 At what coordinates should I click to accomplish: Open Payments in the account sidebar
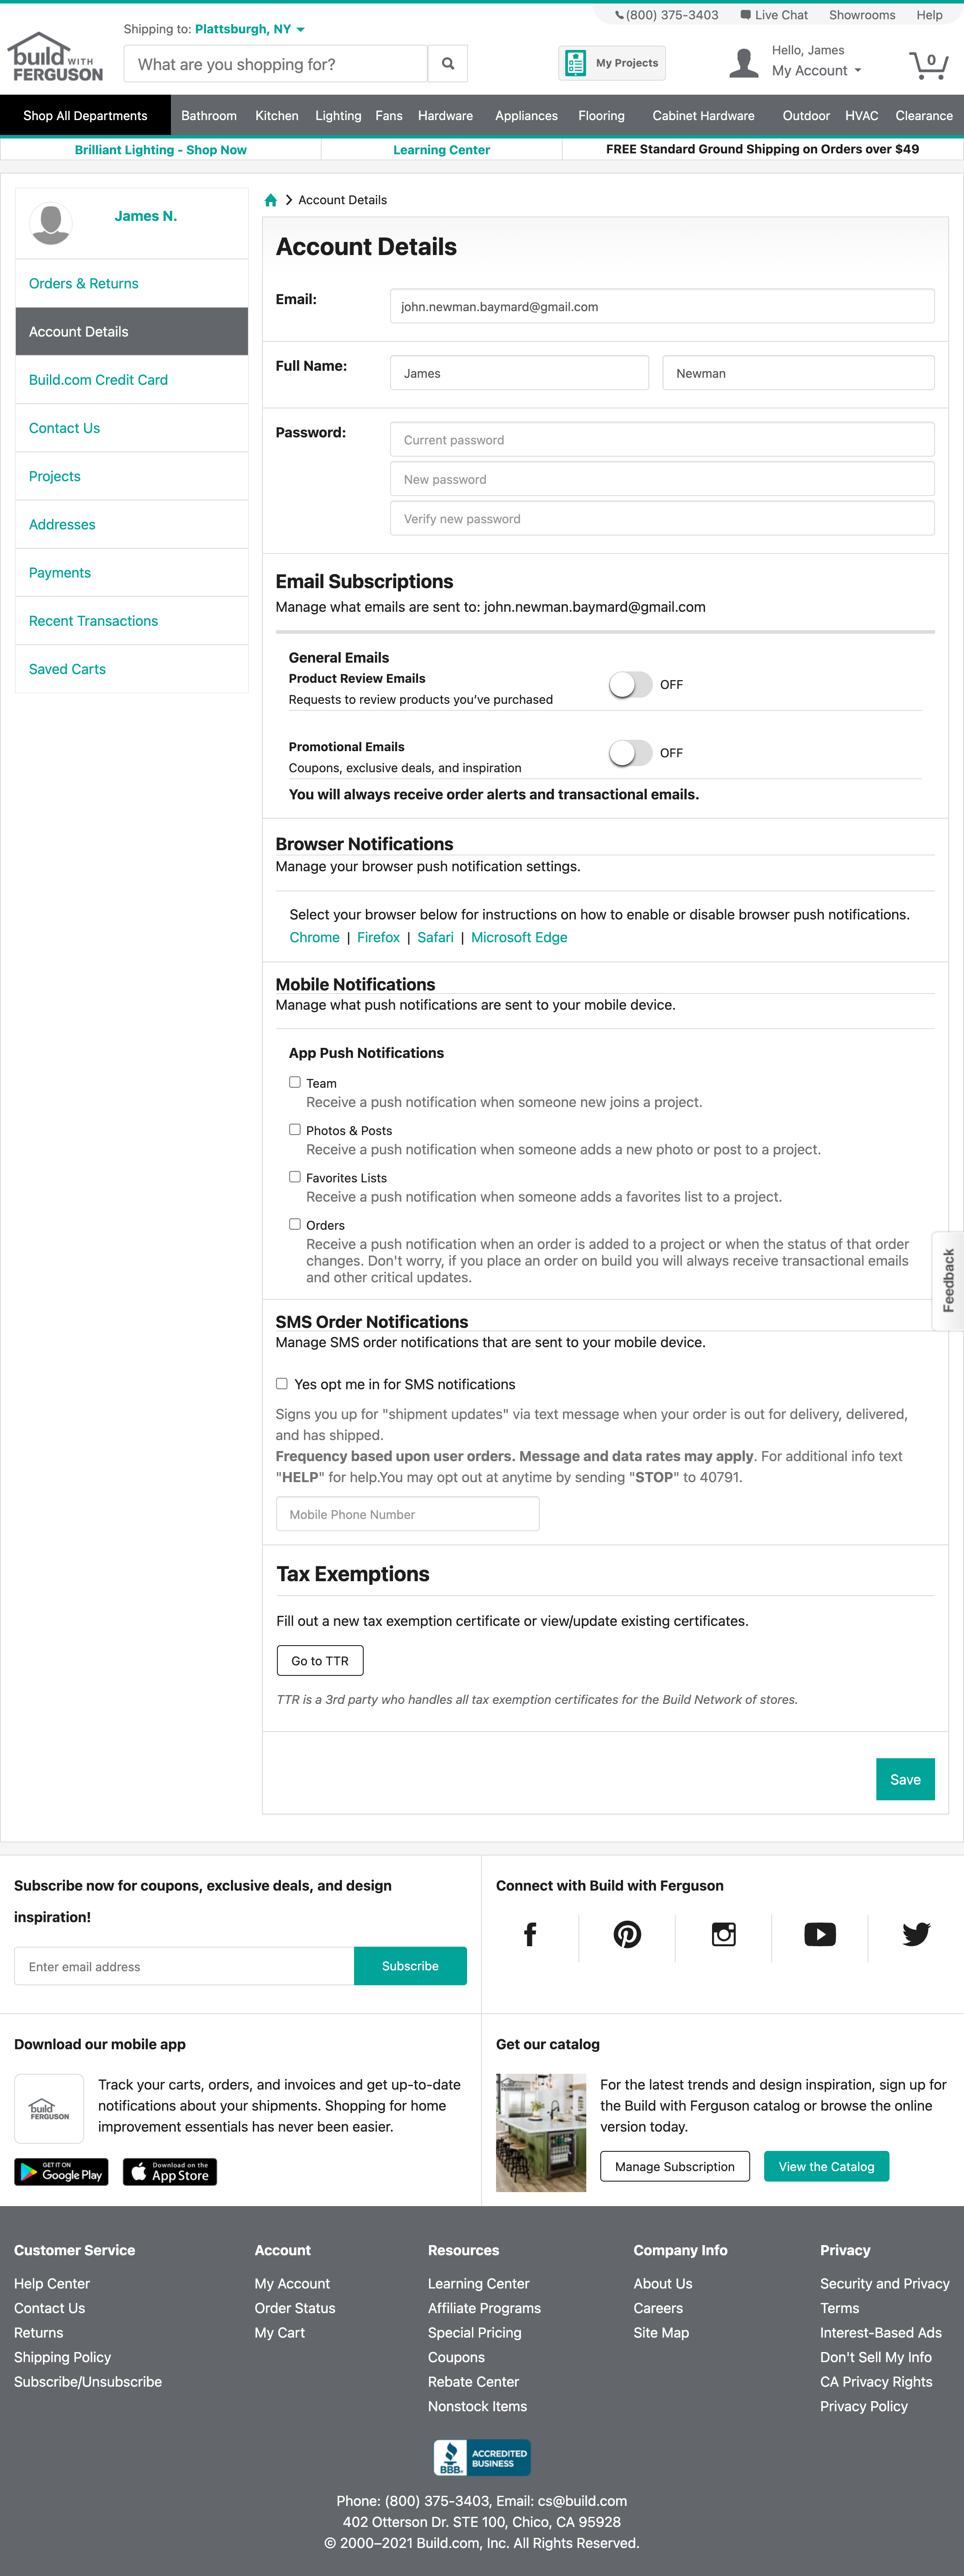tap(59, 572)
